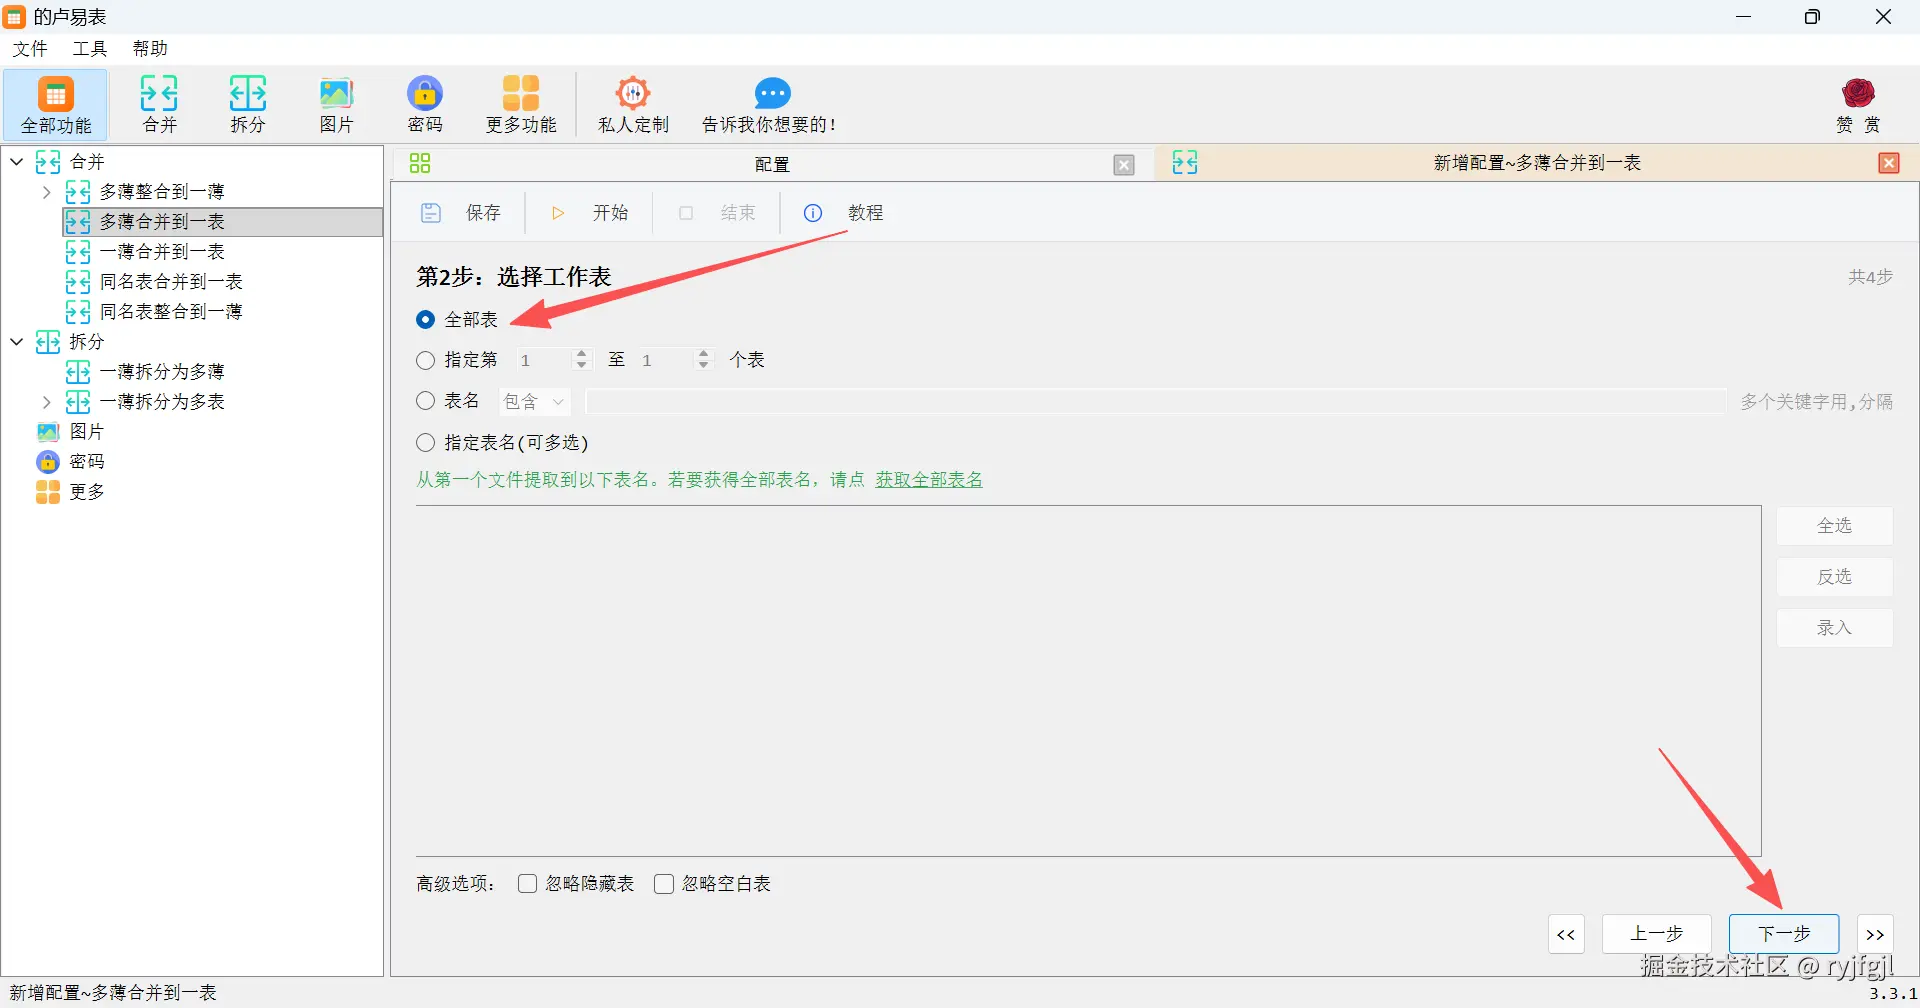Select 多薄整合到一薄 tree item
Screen dimensions: 1920x1008
point(162,192)
